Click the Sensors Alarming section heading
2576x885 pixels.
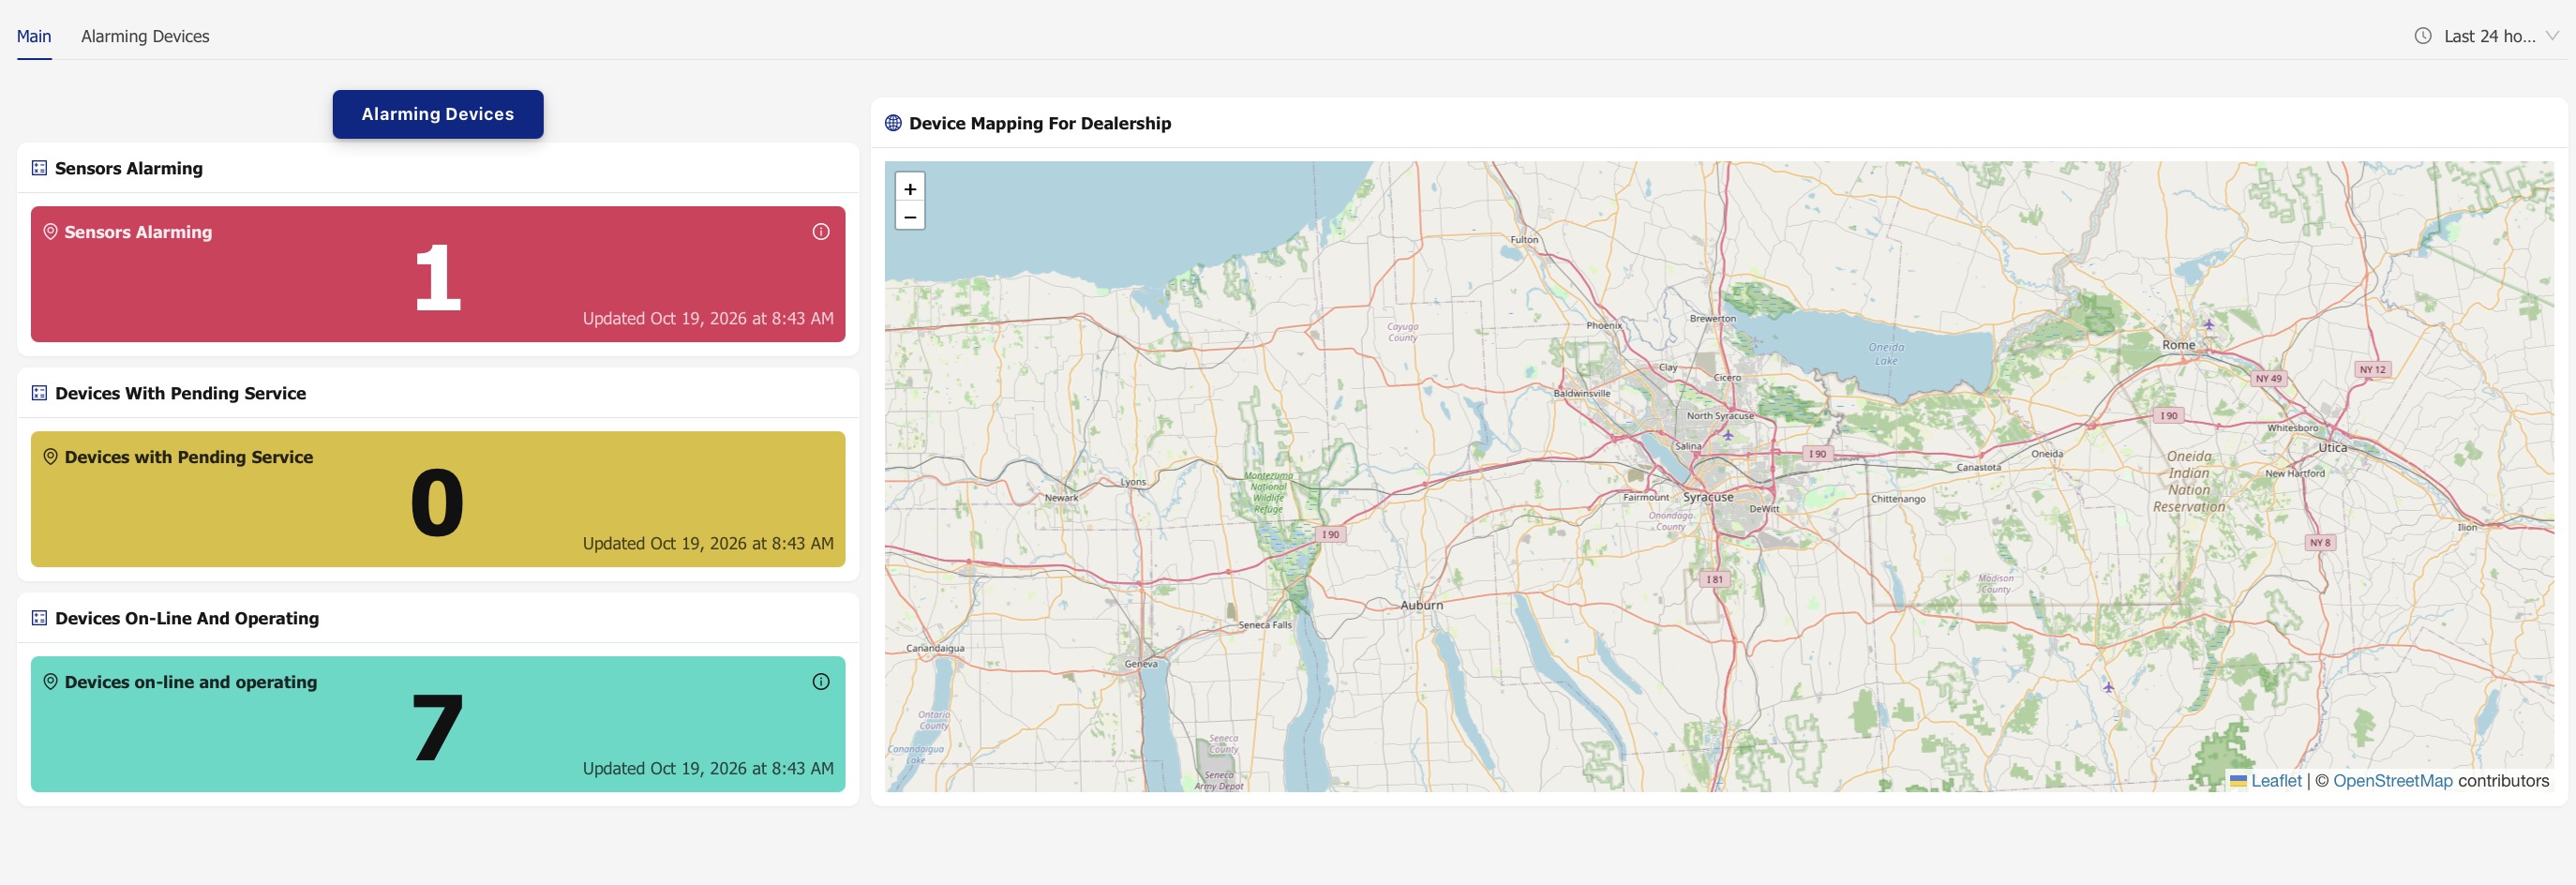129,168
